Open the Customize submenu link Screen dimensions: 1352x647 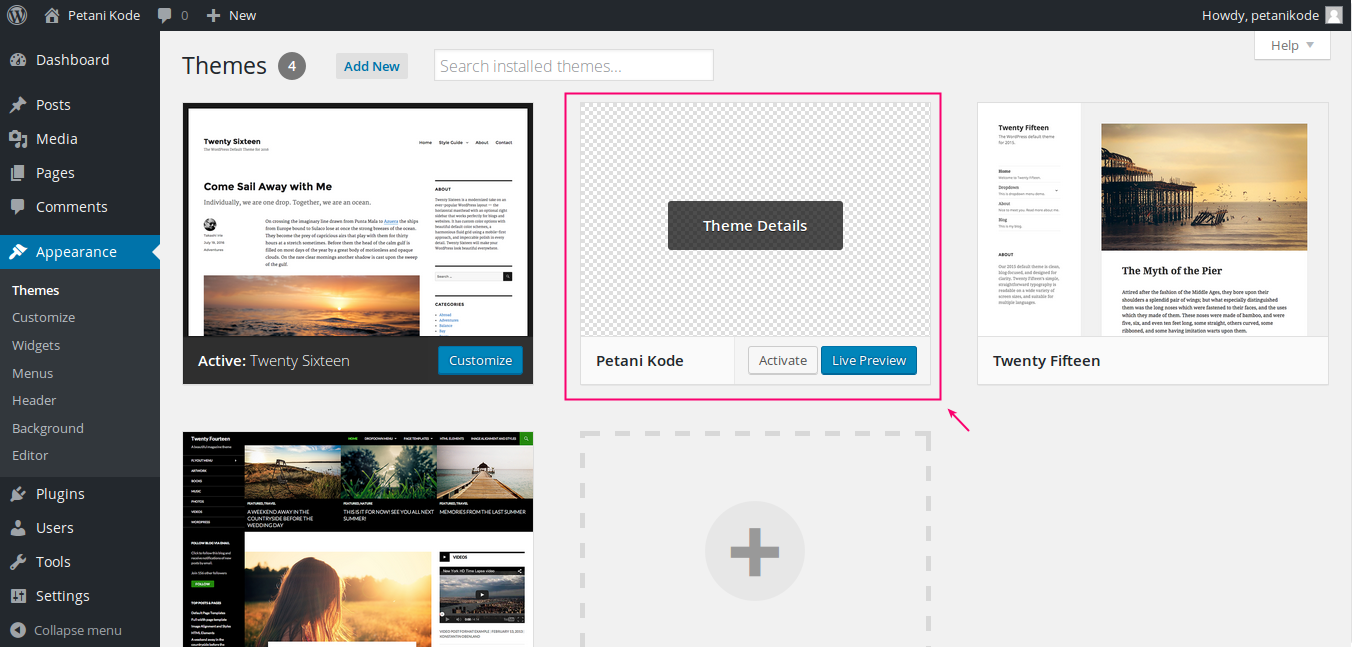[43, 317]
